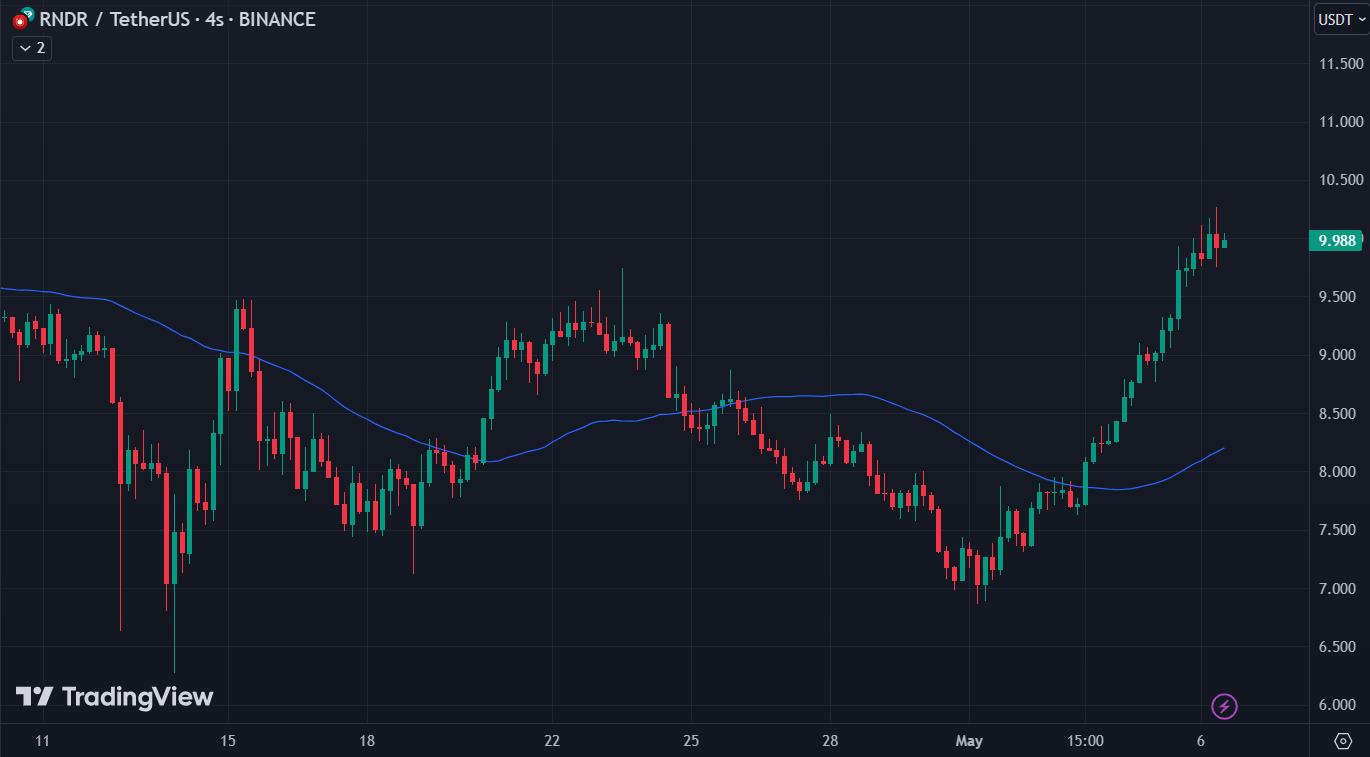Image resolution: width=1370 pixels, height=757 pixels.
Task: Click the green 9.988 current price label
Action: 1337,240
